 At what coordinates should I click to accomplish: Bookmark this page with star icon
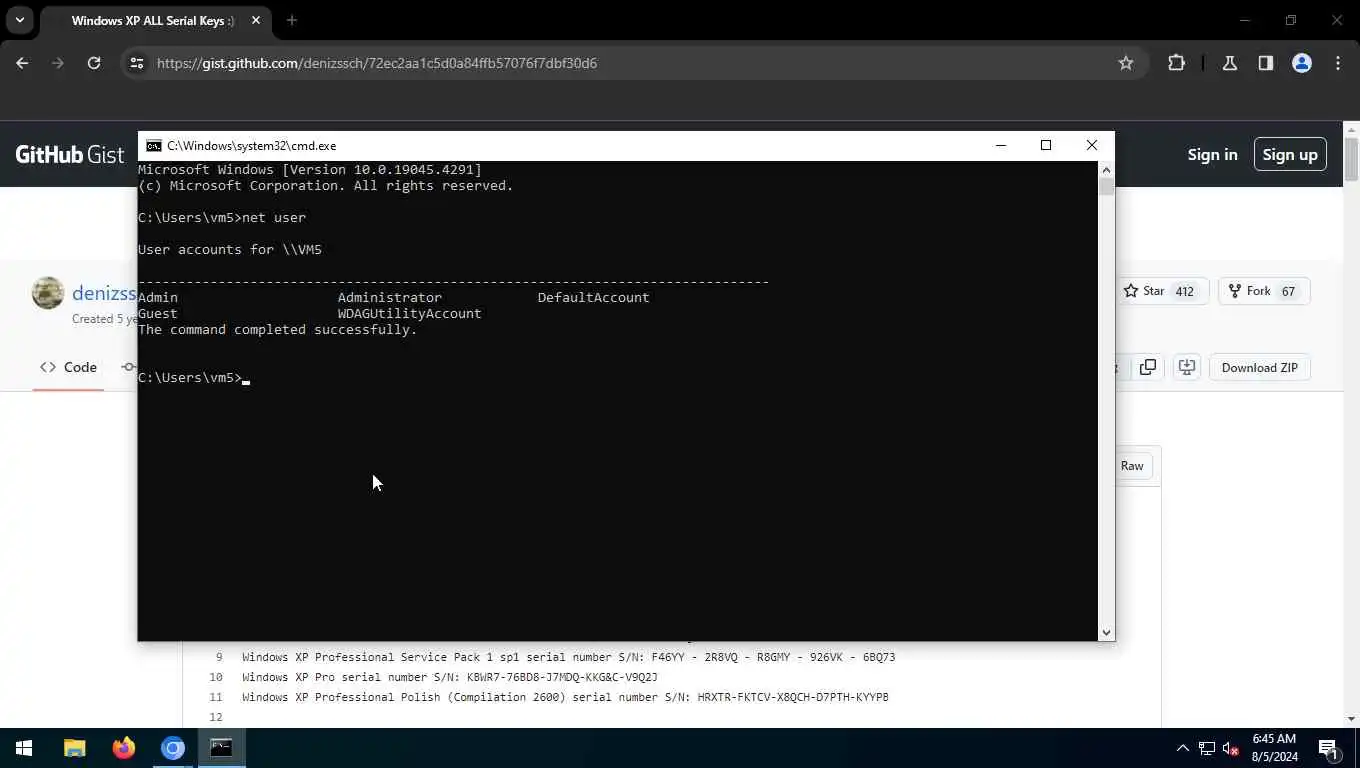coord(1126,63)
